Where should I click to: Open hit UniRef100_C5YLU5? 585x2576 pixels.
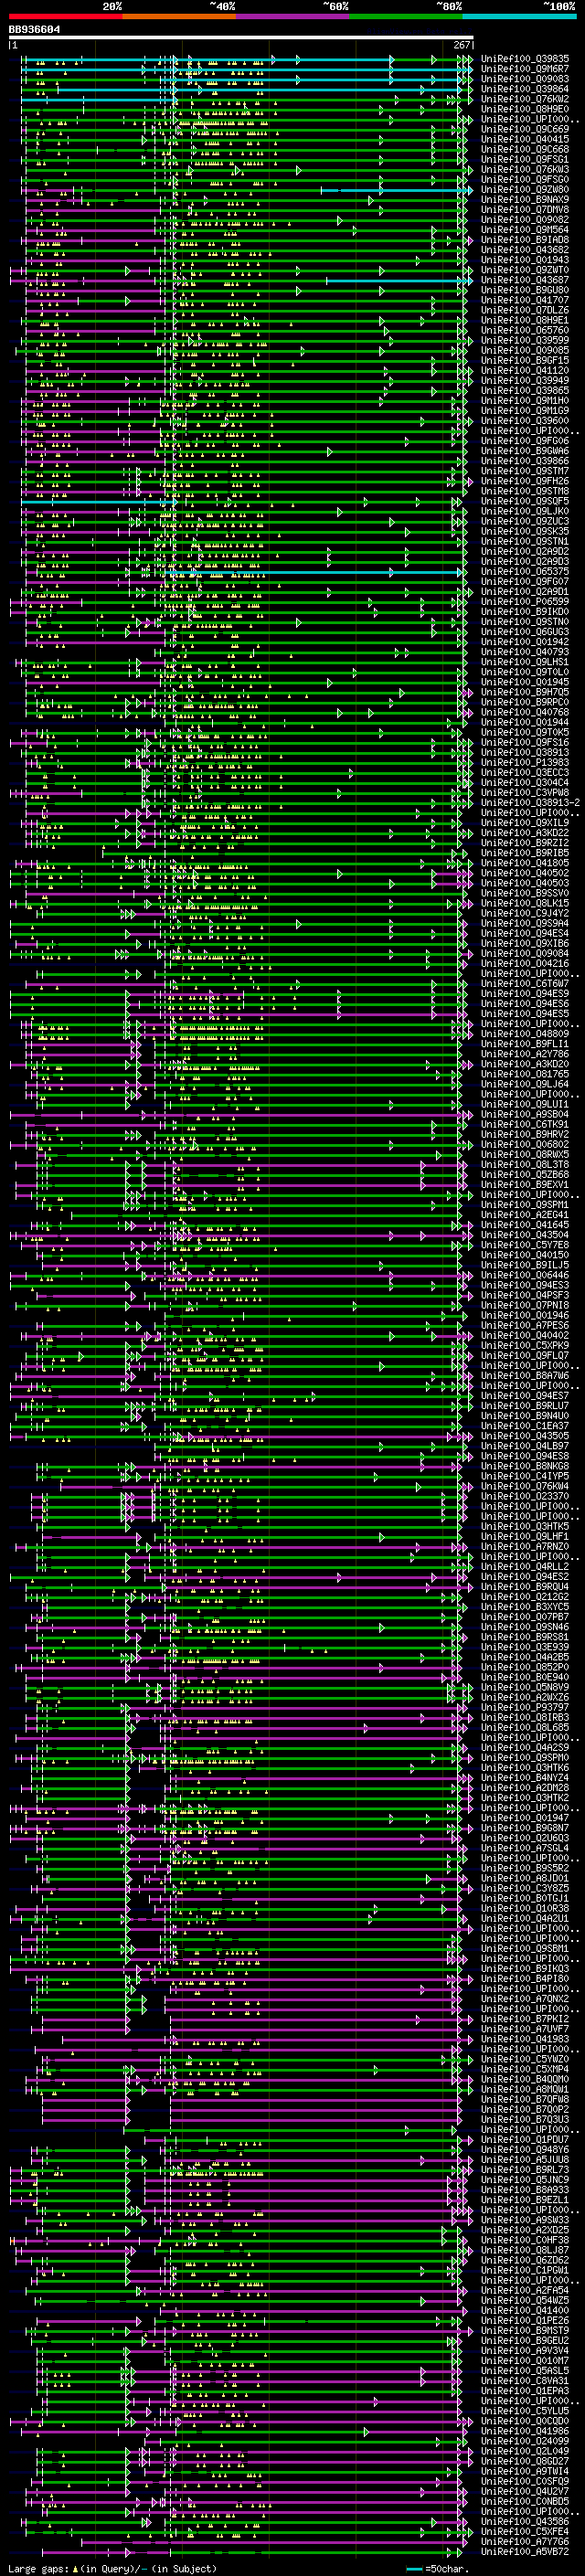point(525,2411)
